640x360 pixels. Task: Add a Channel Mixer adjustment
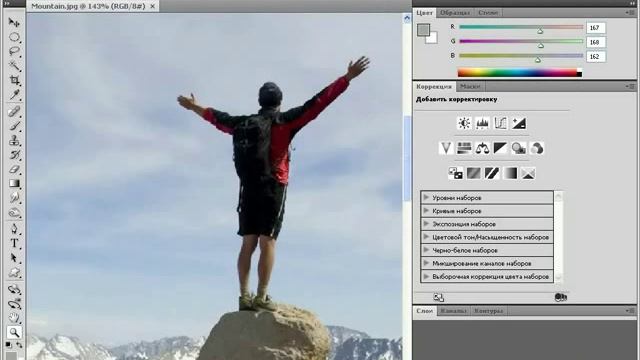point(537,148)
